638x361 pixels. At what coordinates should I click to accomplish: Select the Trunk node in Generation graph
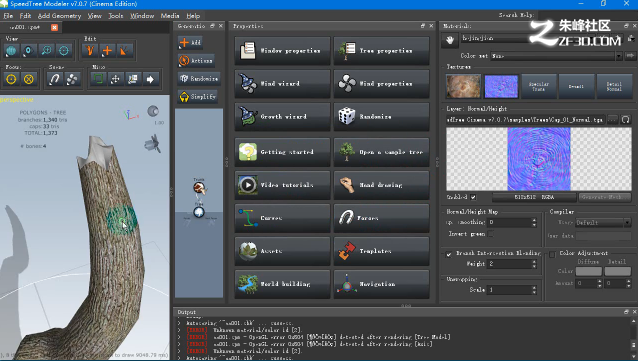coord(199,188)
